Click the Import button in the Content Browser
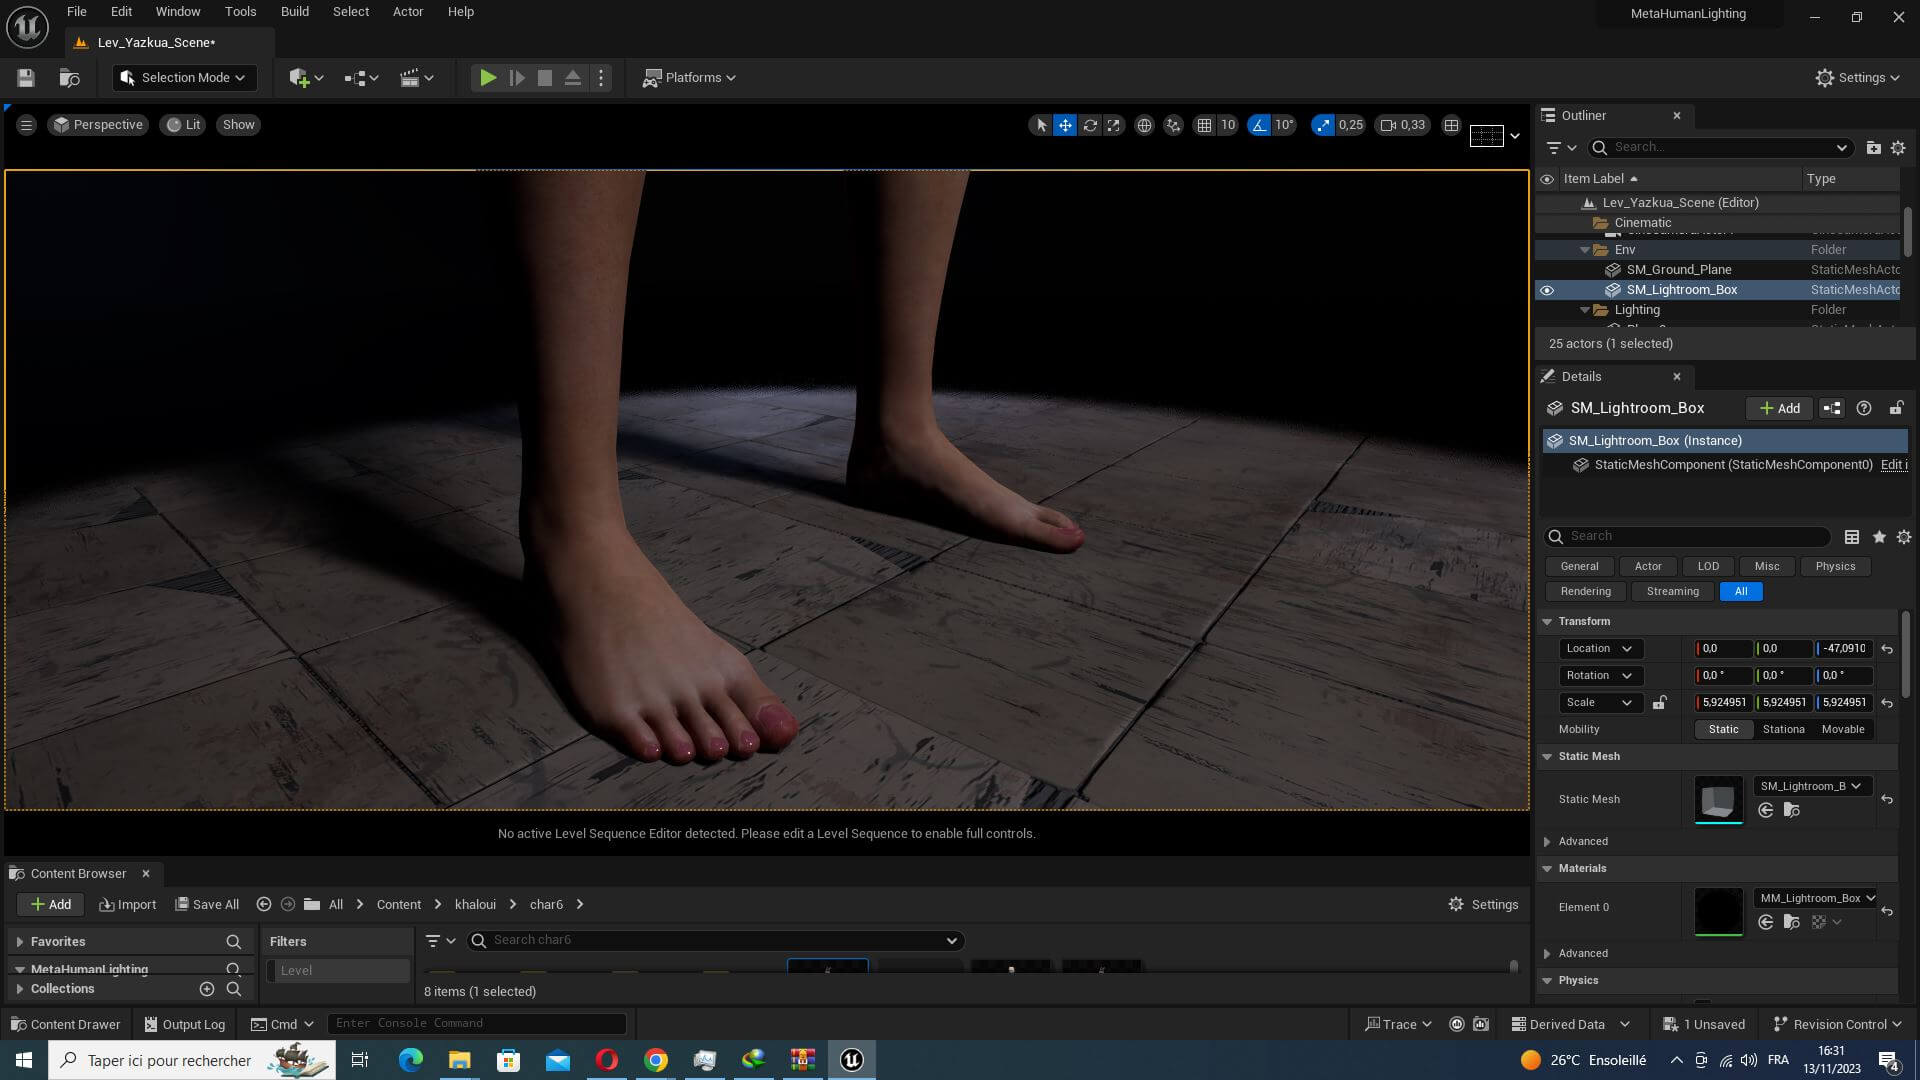Screen dimensions: 1920x1080 coord(128,904)
